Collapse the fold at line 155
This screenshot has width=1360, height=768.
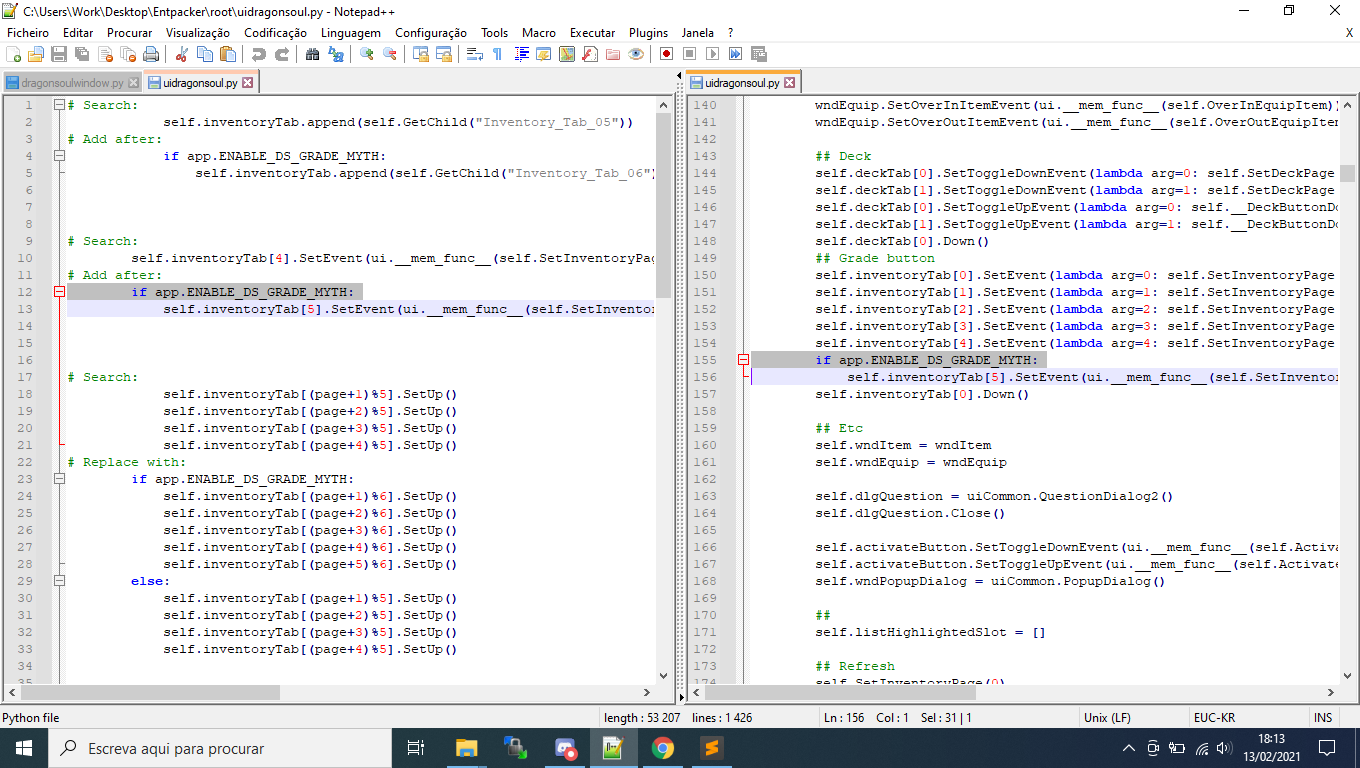click(x=743, y=358)
